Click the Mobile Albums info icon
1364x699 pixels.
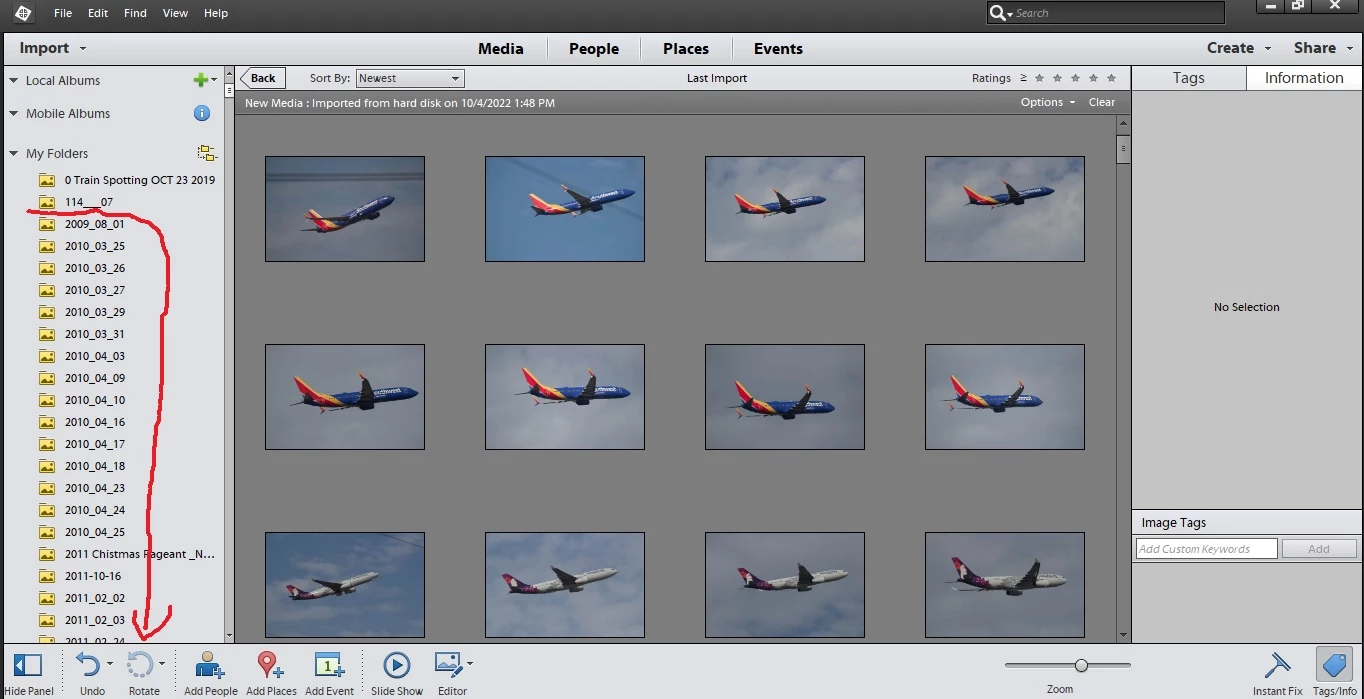[202, 113]
